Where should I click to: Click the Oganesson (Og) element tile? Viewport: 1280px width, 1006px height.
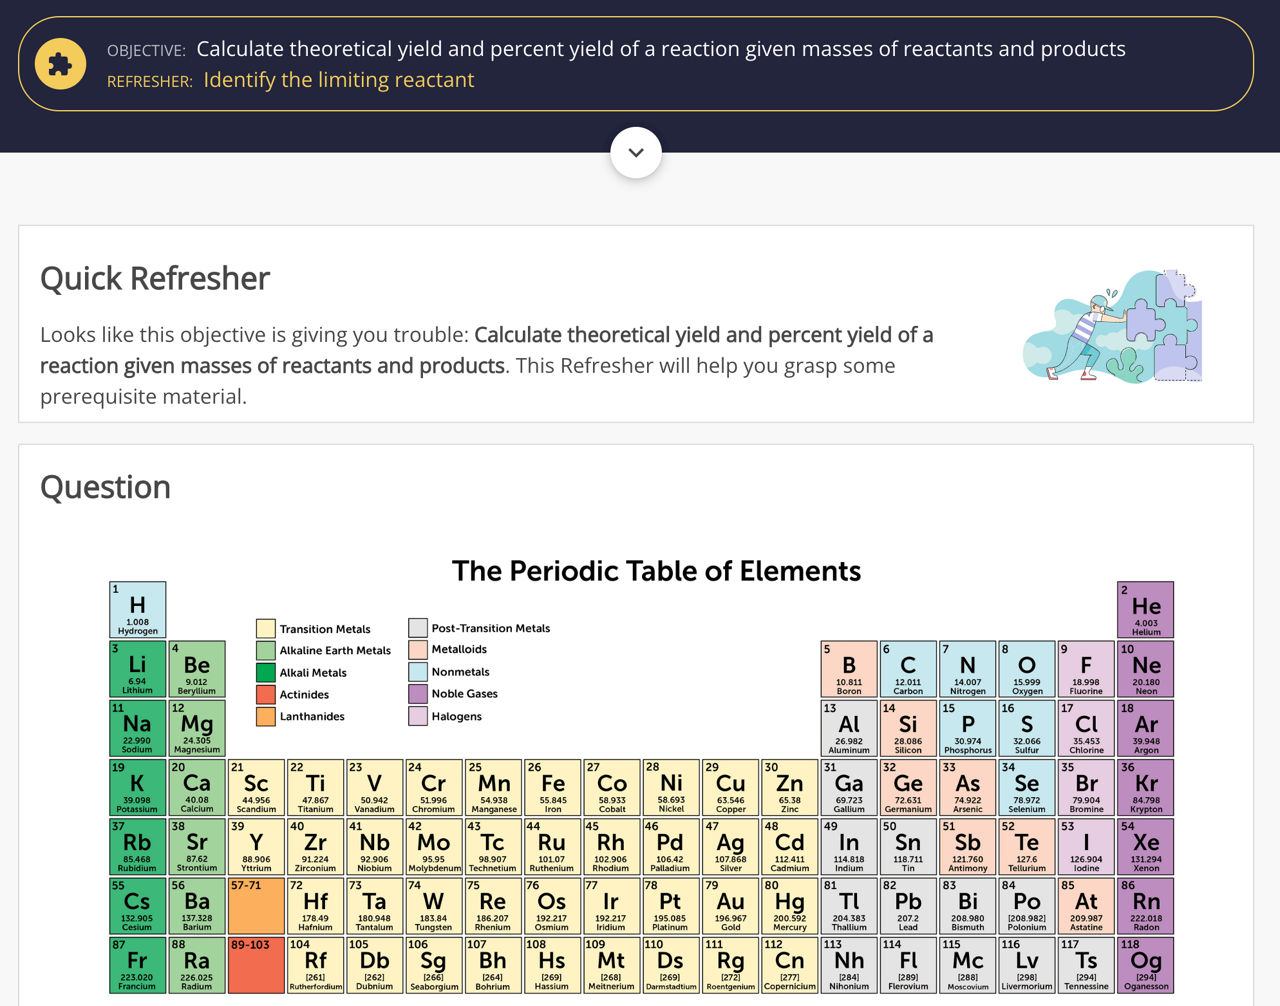1145,965
